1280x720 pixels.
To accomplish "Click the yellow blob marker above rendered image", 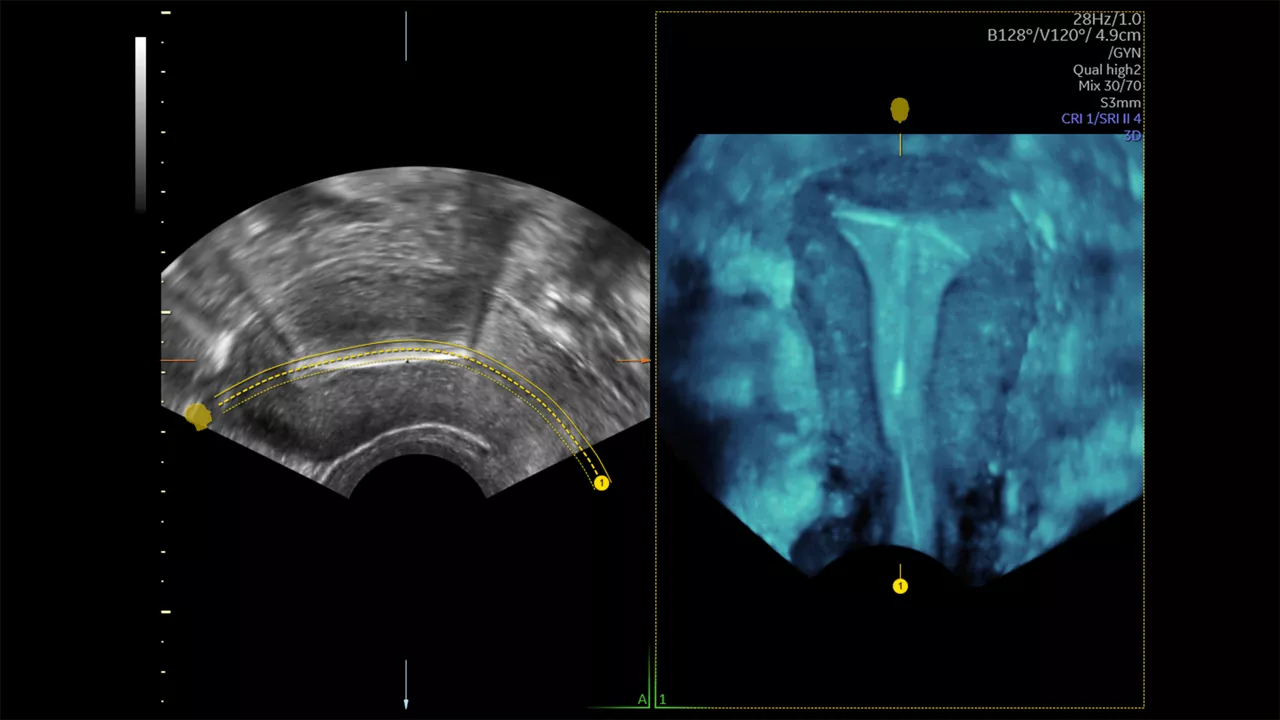I will [900, 110].
